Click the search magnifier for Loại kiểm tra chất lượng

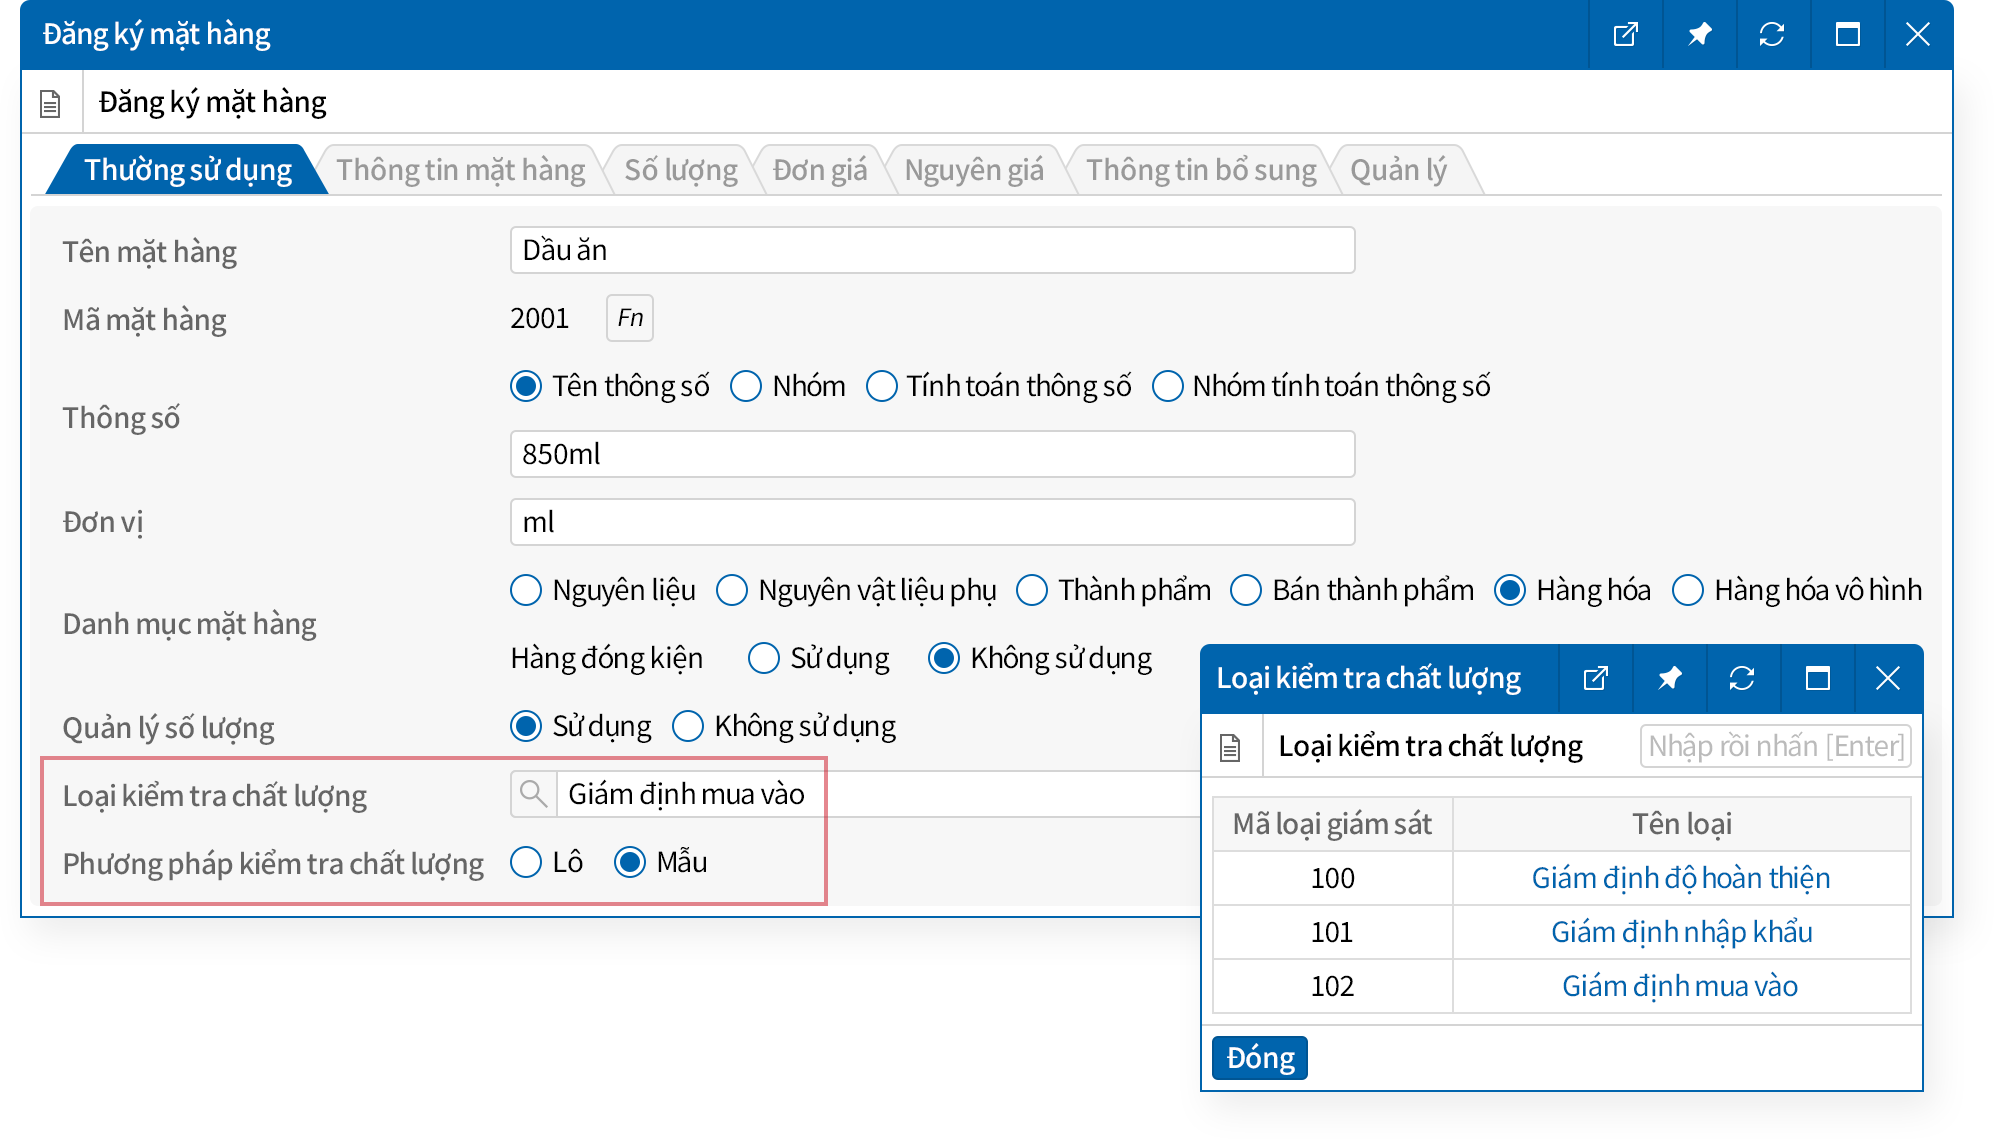pyautogui.click(x=533, y=794)
